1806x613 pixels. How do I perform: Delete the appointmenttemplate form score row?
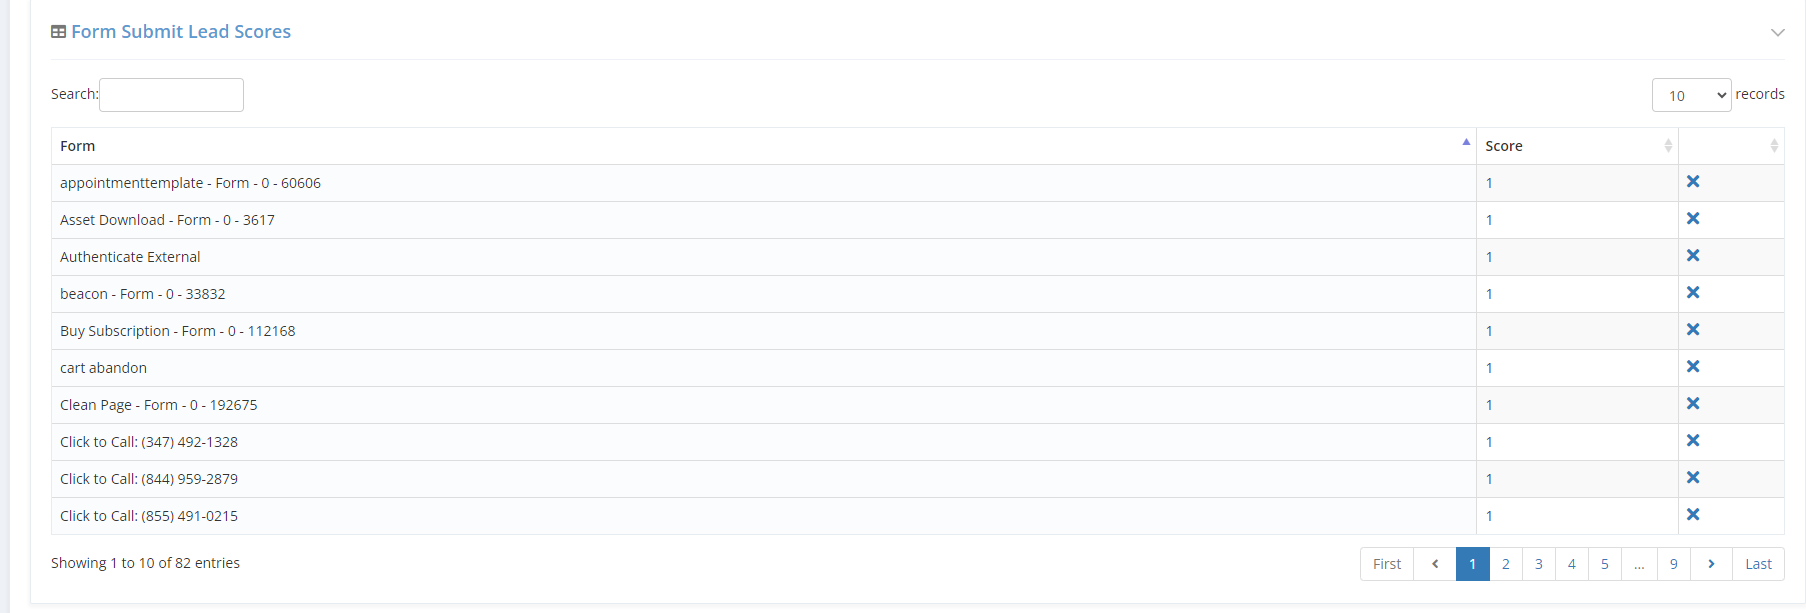coord(1693,181)
